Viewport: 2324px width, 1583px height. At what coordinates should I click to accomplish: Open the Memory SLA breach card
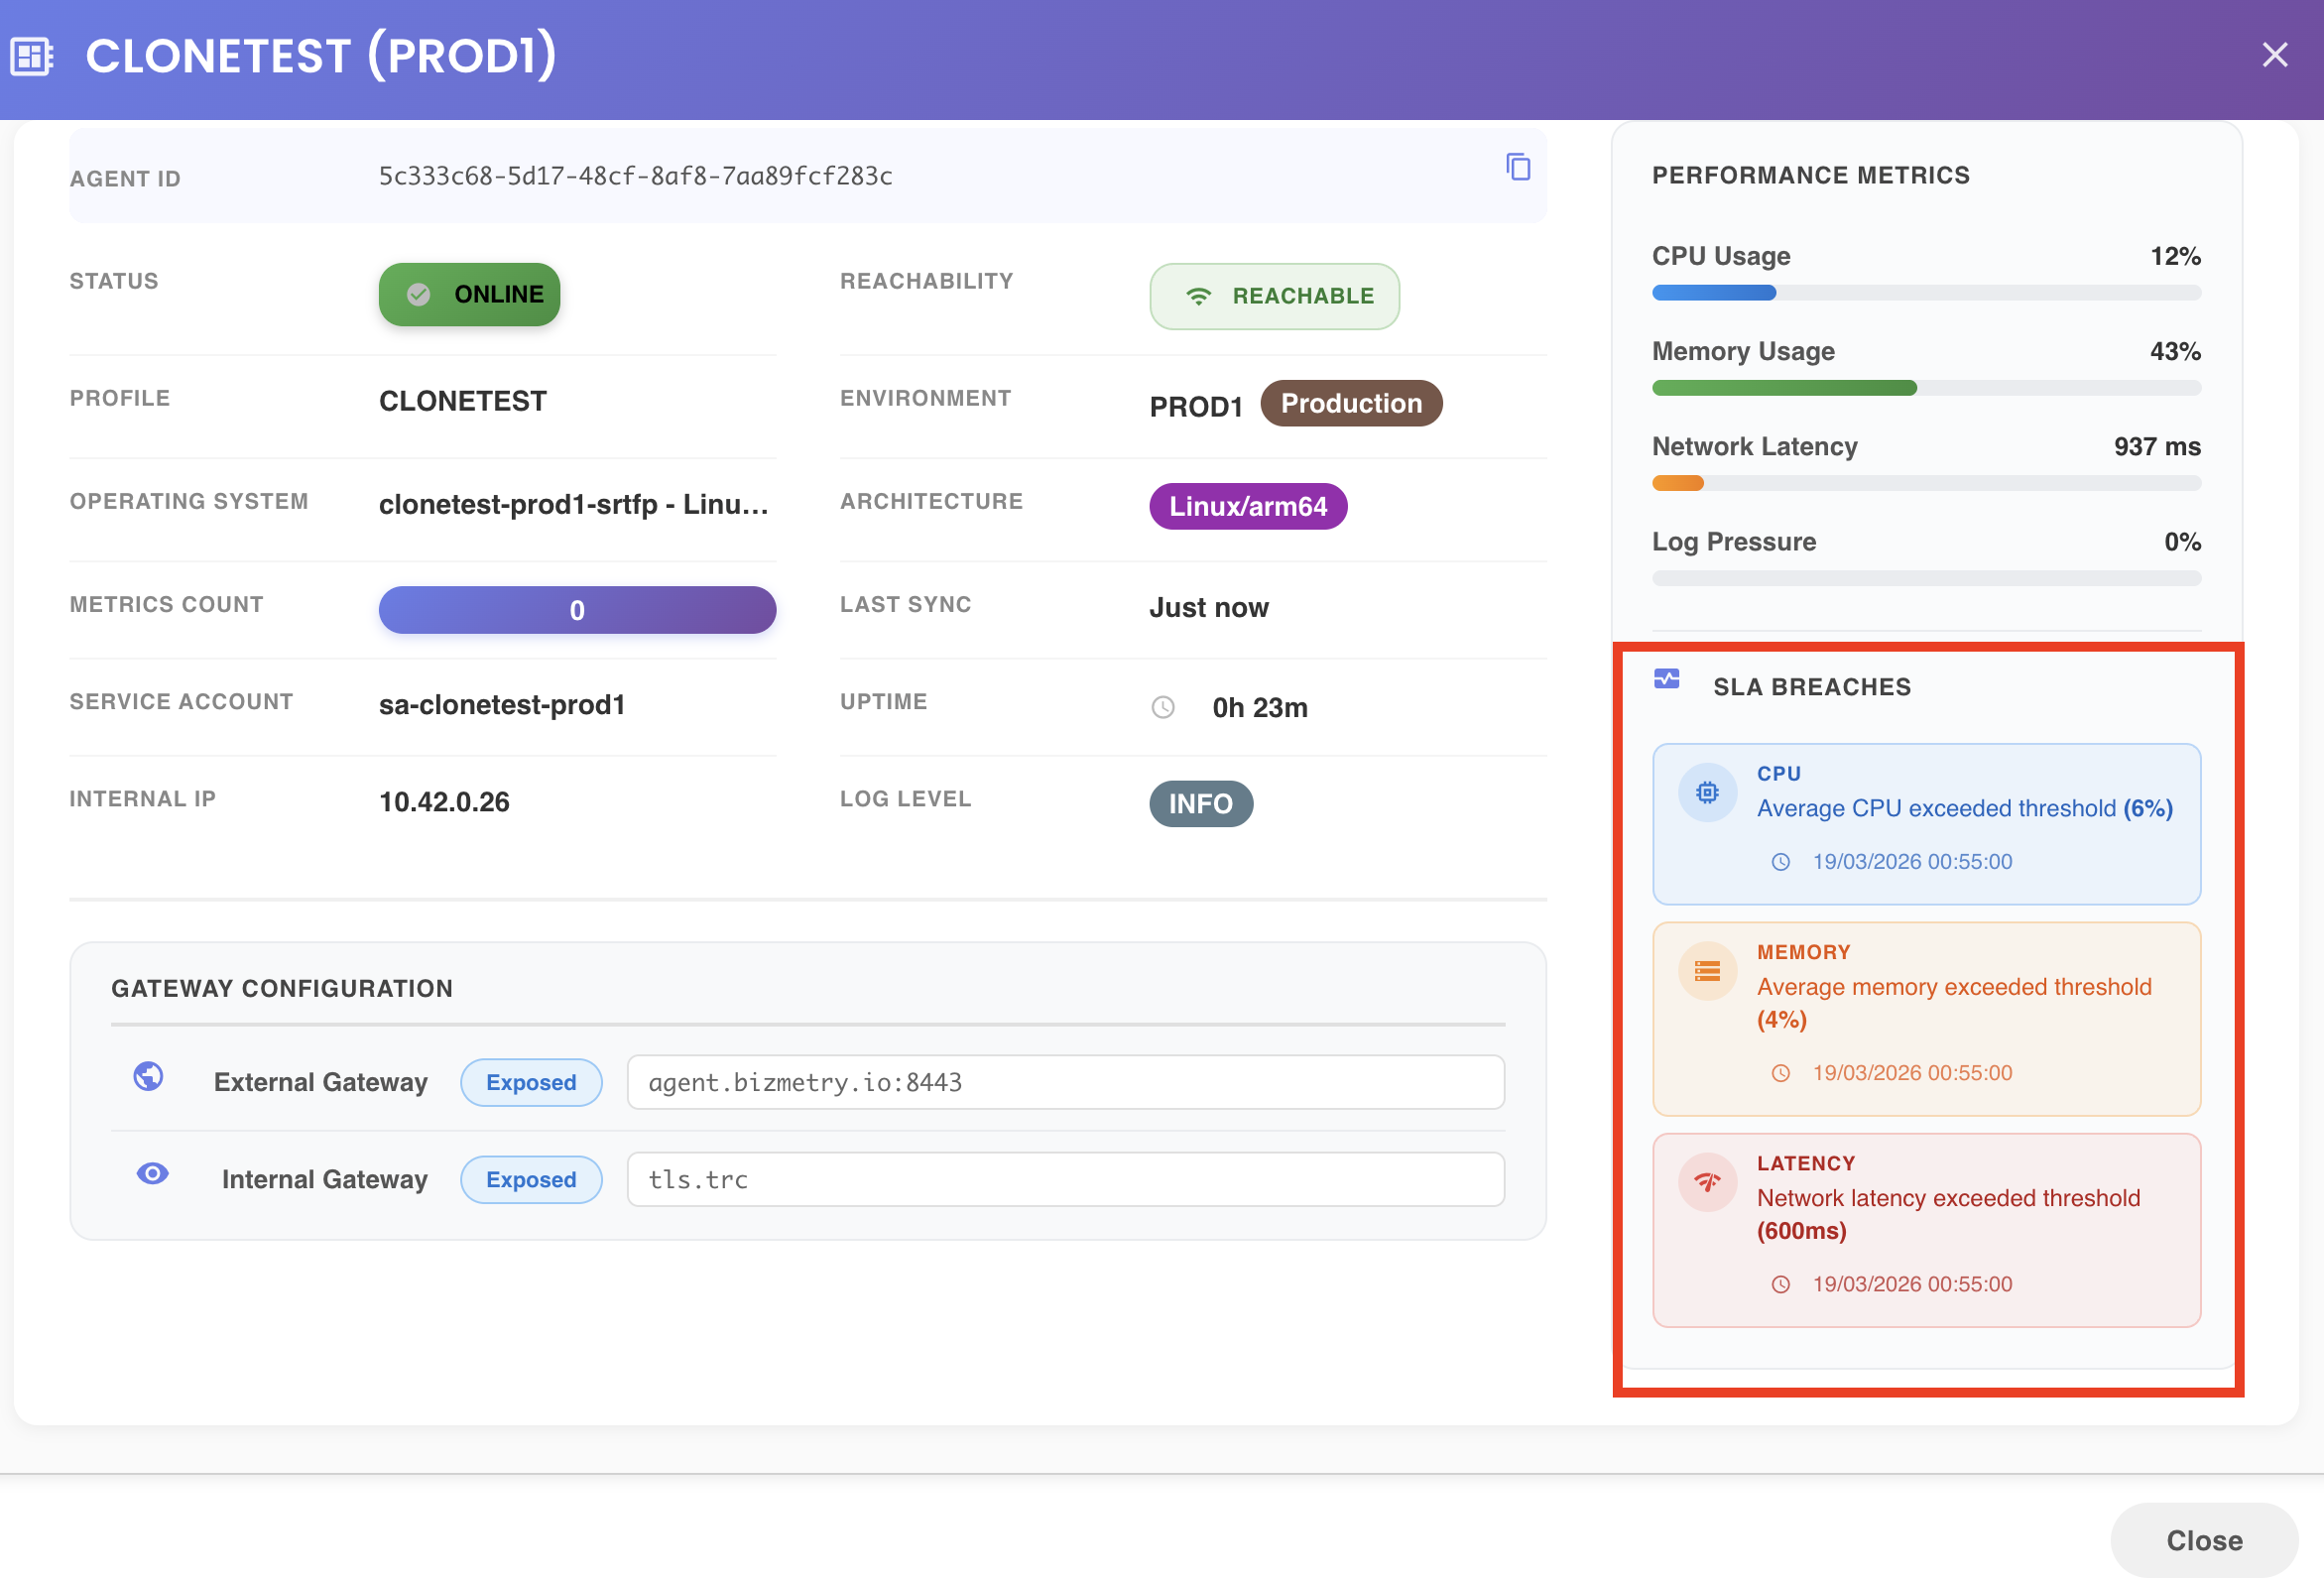click(1926, 1019)
